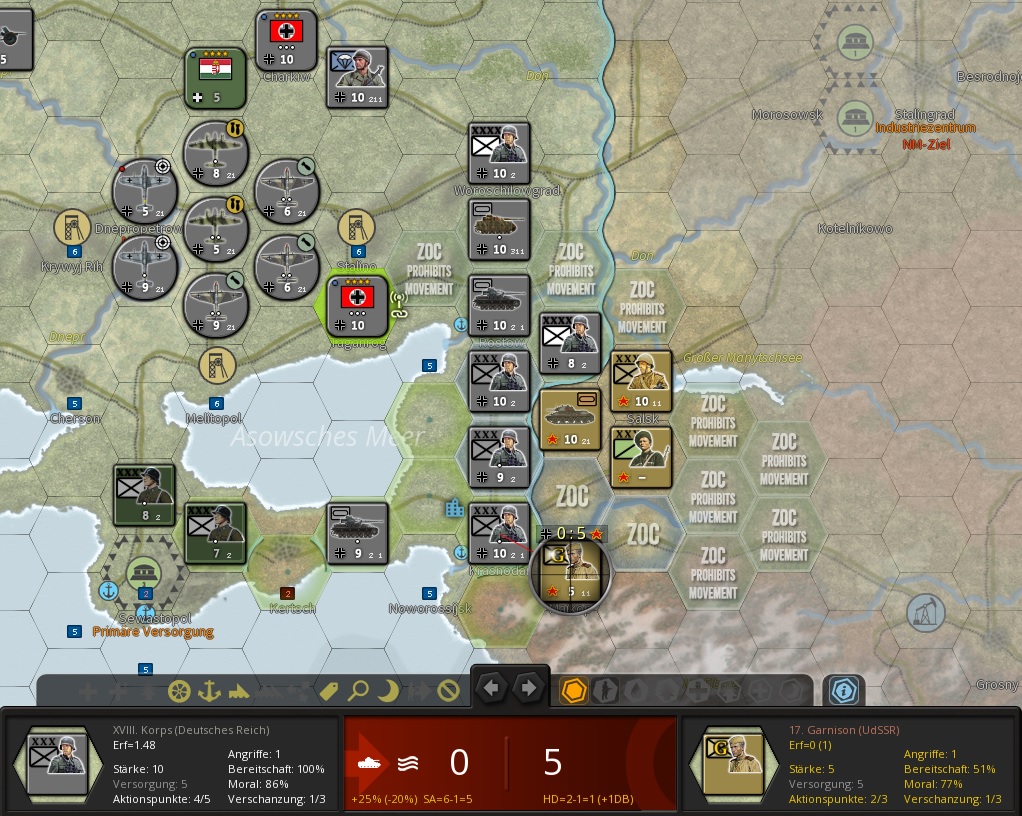Select the German tank unit near Kertsch
The height and width of the screenshot is (816, 1022).
(357, 534)
